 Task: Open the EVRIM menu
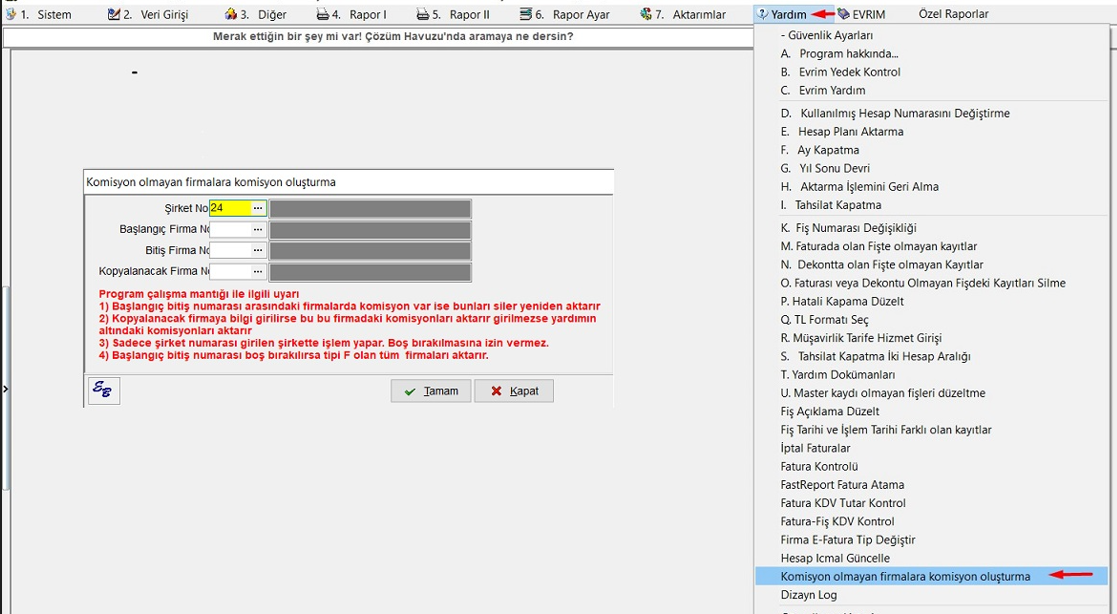tap(861, 14)
